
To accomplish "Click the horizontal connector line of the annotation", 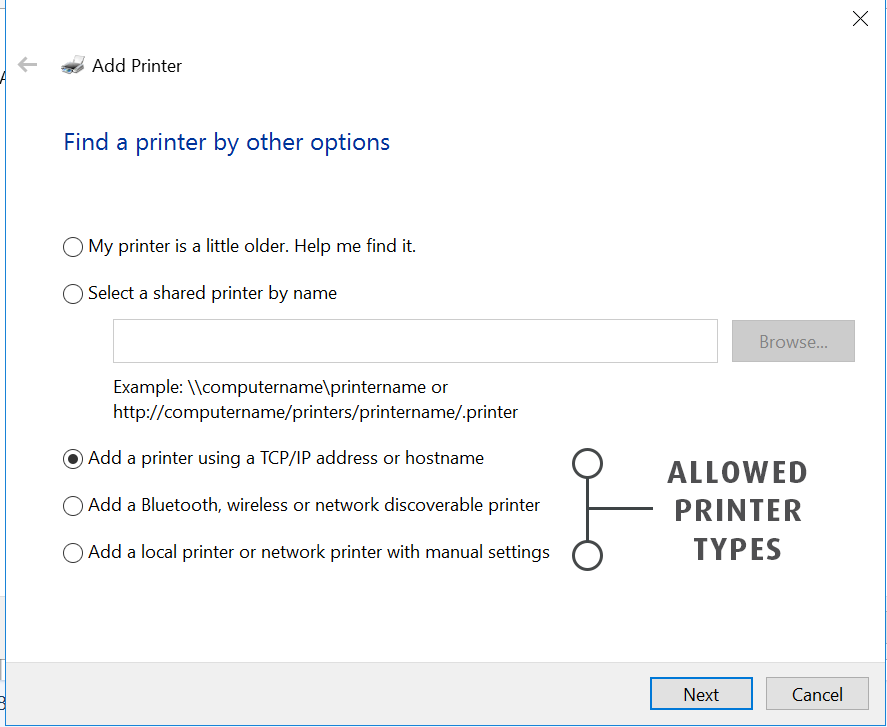I will coord(622,509).
